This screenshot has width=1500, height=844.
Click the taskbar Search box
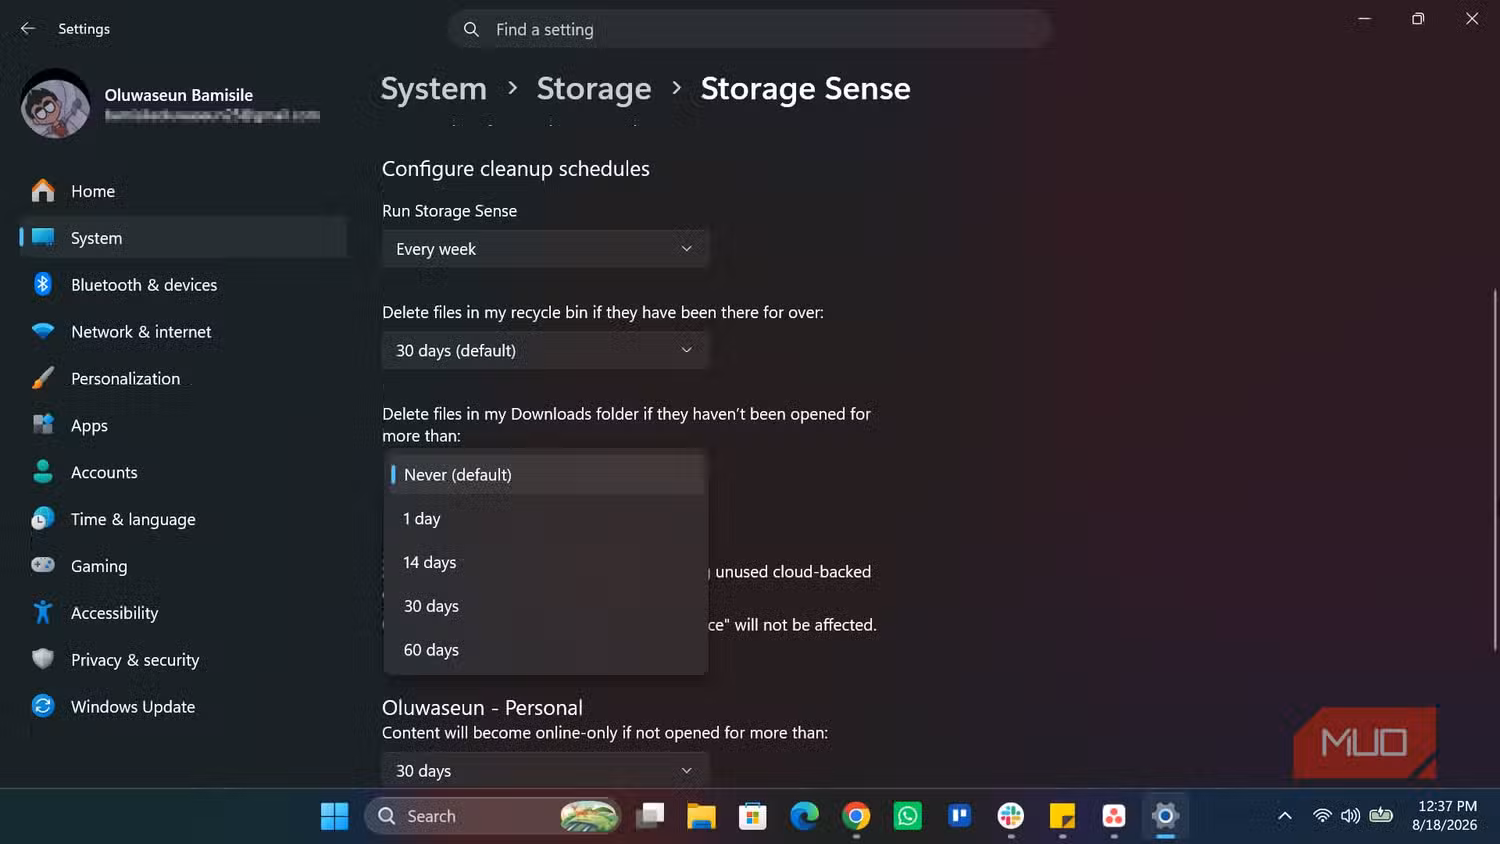(493, 816)
